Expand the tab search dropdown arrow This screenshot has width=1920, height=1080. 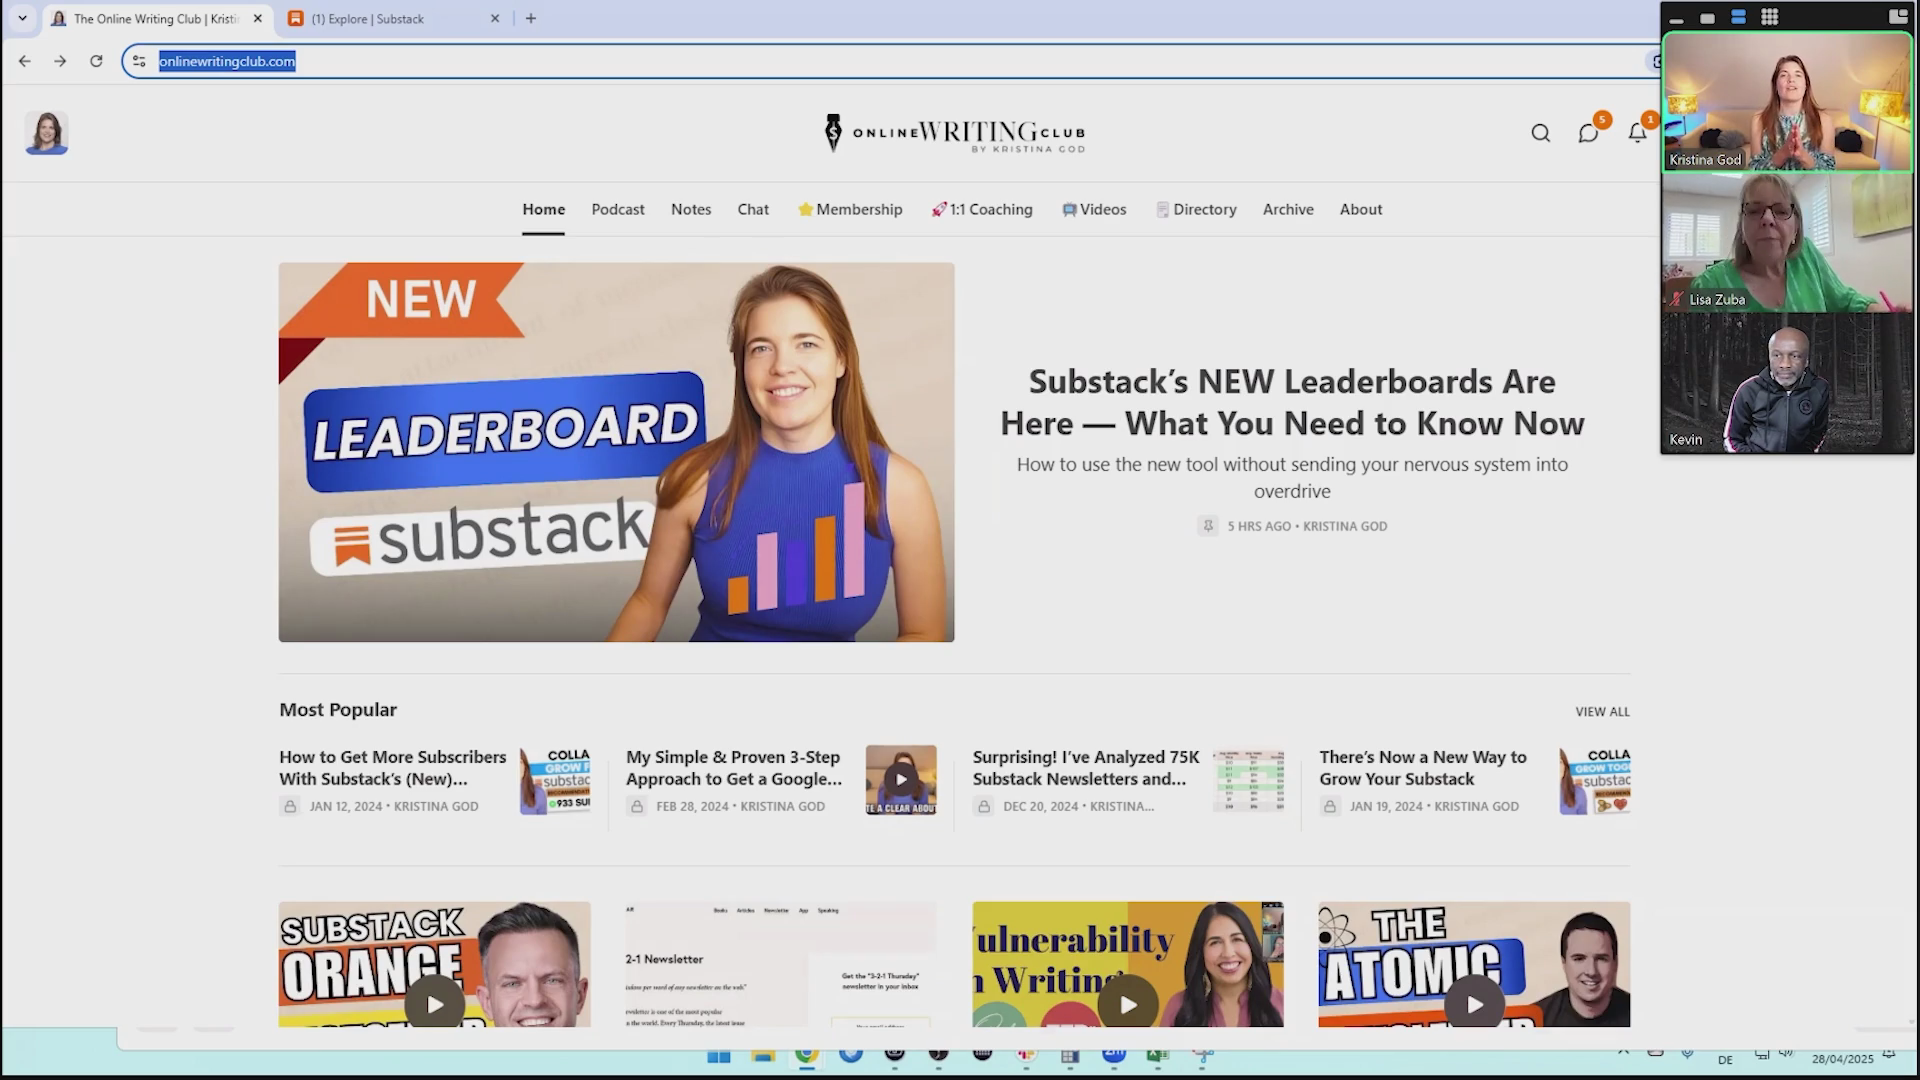pos(22,18)
